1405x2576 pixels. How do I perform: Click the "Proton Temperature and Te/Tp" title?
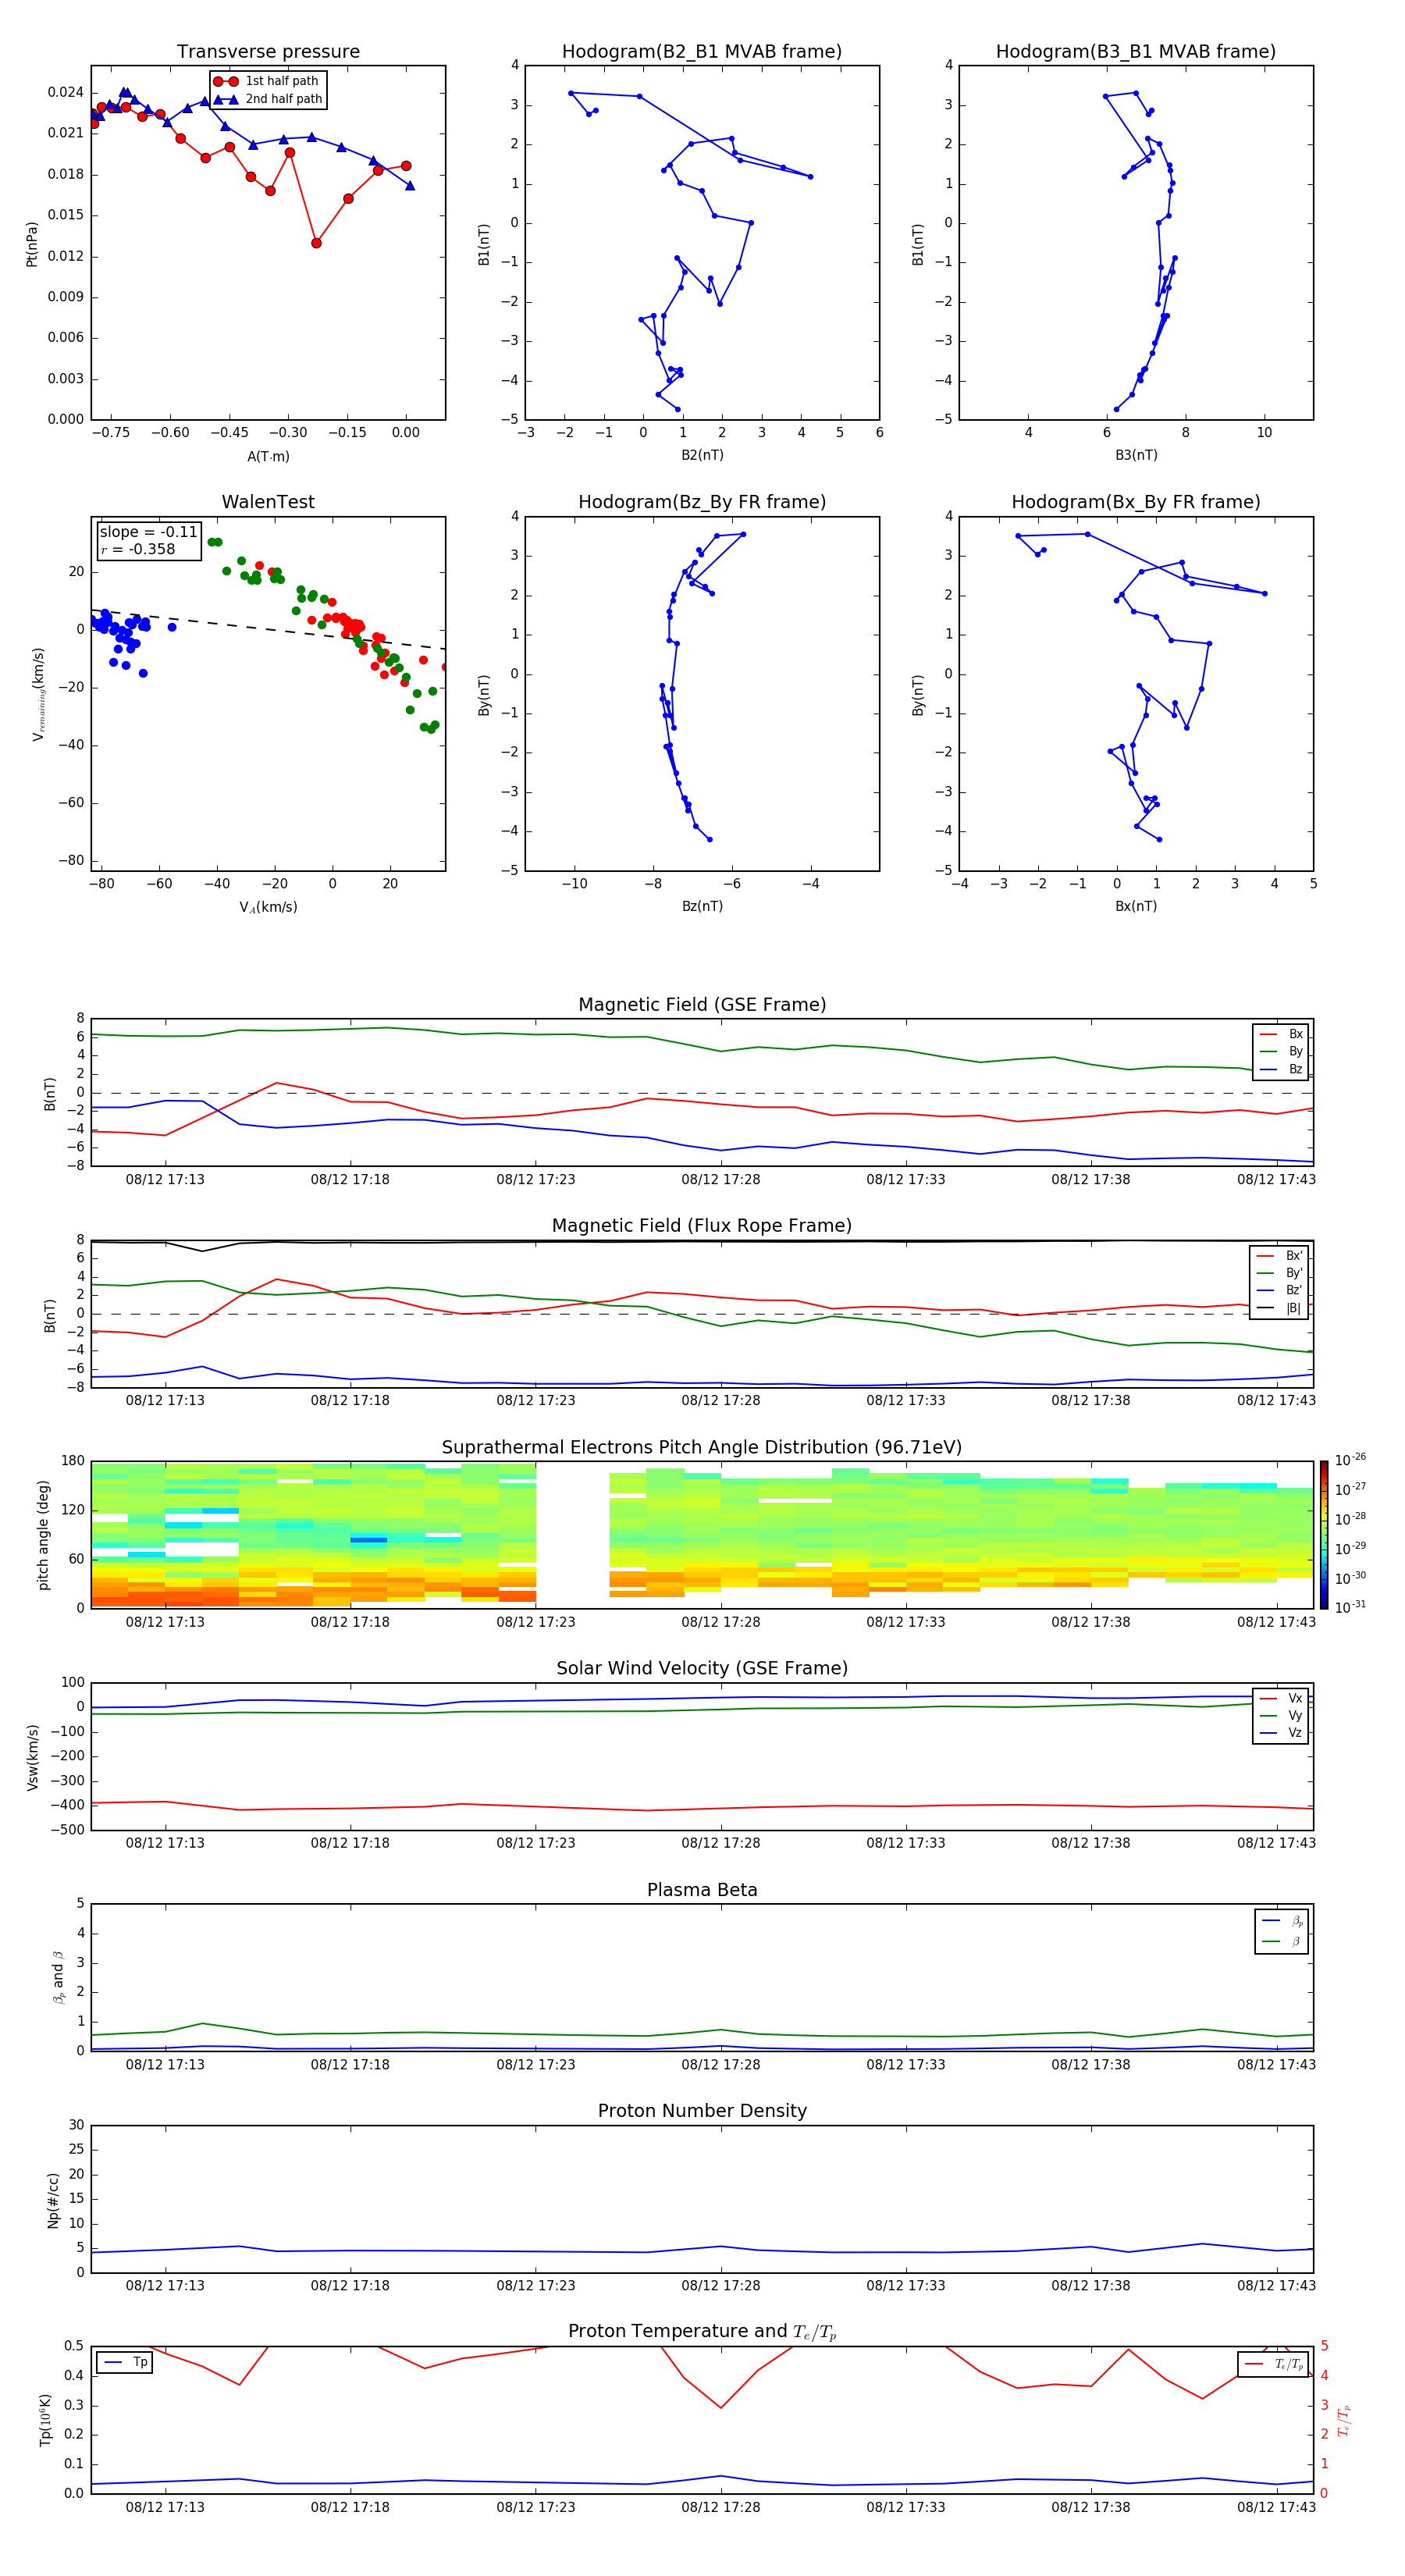pyautogui.click(x=702, y=2331)
